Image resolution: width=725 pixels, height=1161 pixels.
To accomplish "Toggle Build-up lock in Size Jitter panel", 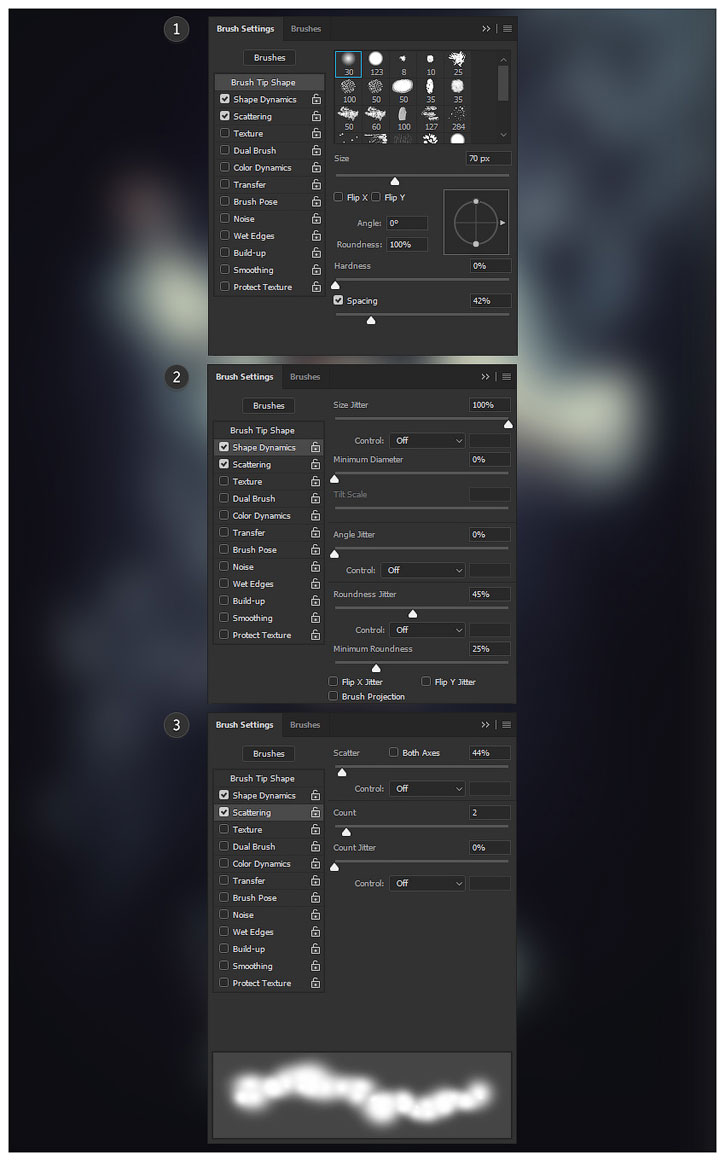I will (x=315, y=600).
